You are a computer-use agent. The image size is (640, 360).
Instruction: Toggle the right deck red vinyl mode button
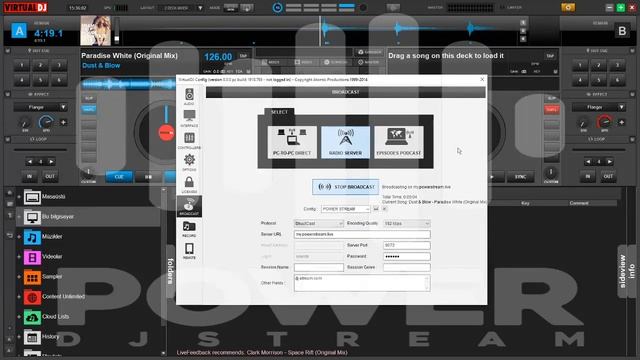[551, 109]
